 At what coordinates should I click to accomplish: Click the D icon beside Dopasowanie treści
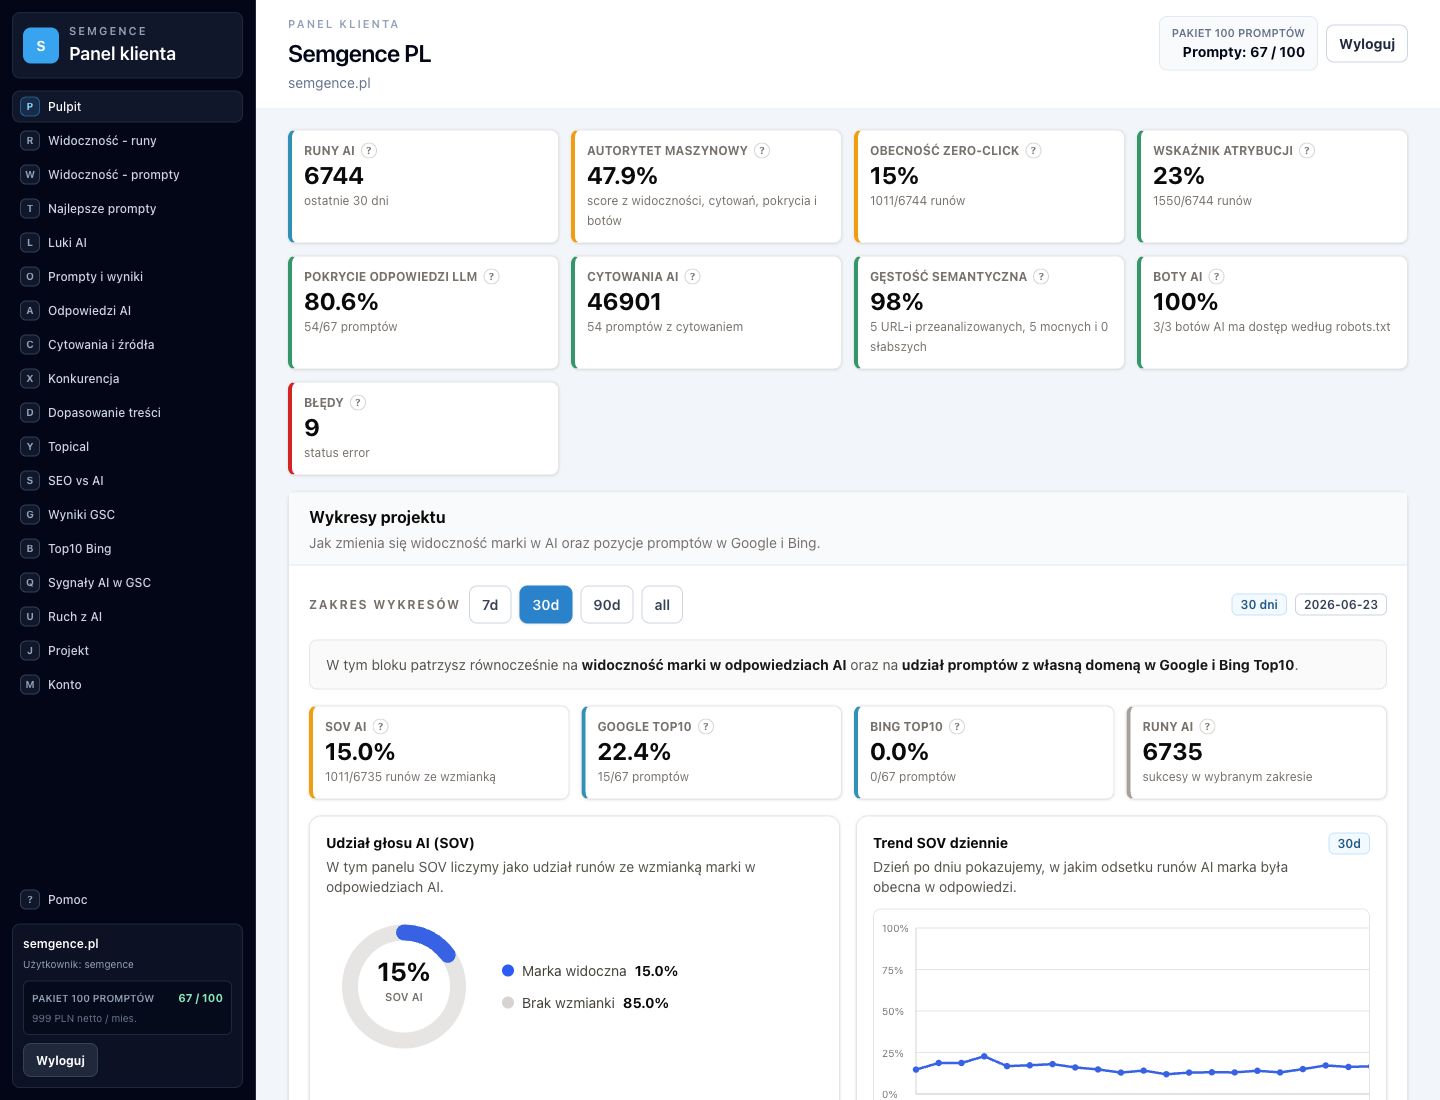[x=30, y=413]
